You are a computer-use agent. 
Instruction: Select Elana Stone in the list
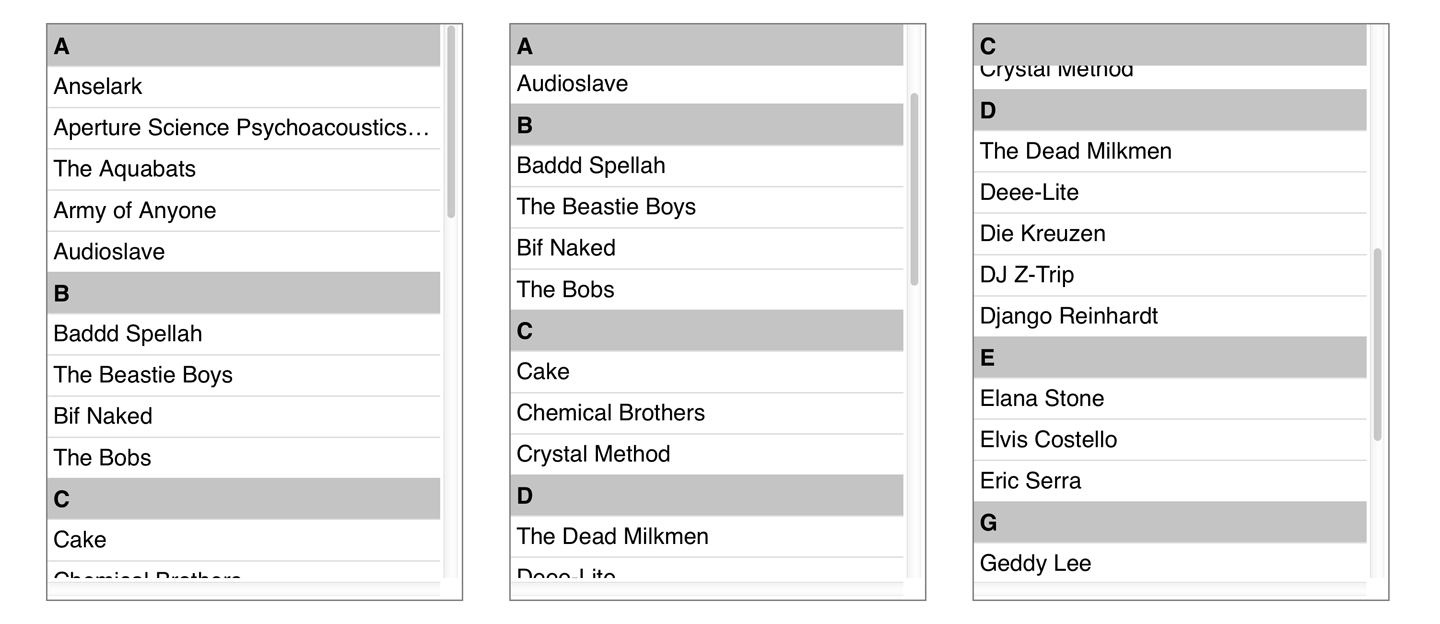pos(1169,399)
